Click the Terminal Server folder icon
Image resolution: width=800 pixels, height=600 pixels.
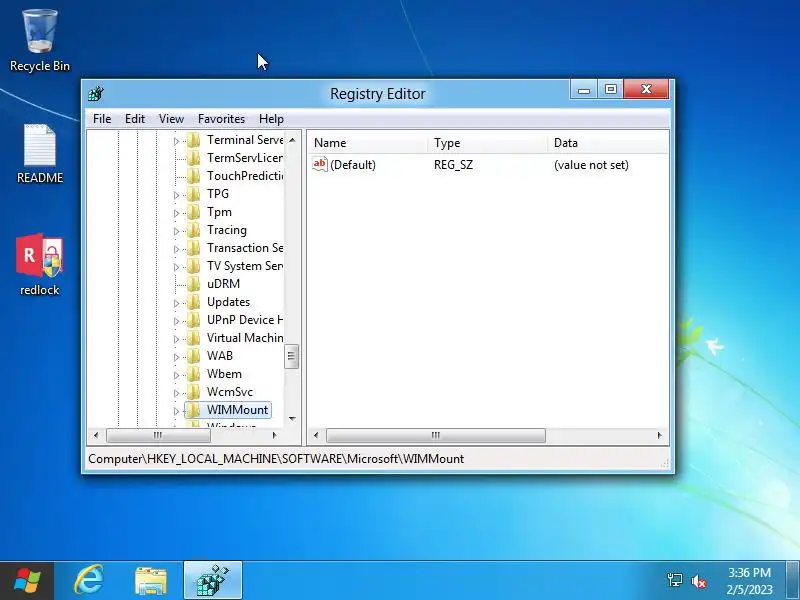tap(193, 140)
